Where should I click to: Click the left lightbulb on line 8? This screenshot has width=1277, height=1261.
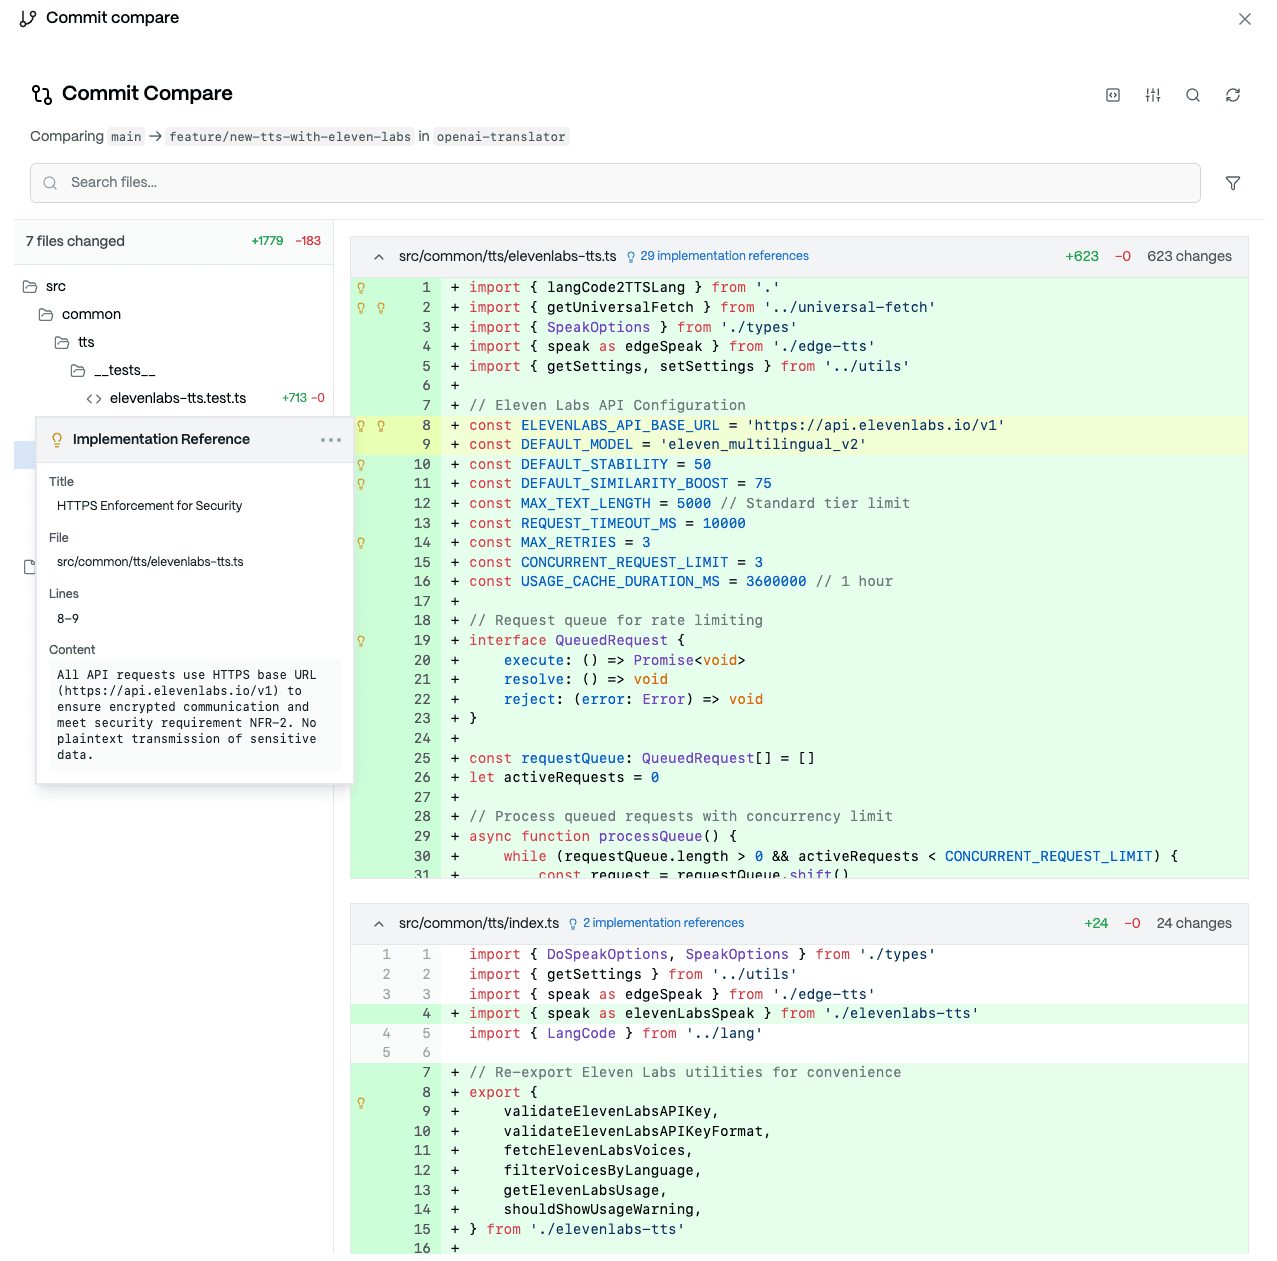click(x=361, y=426)
